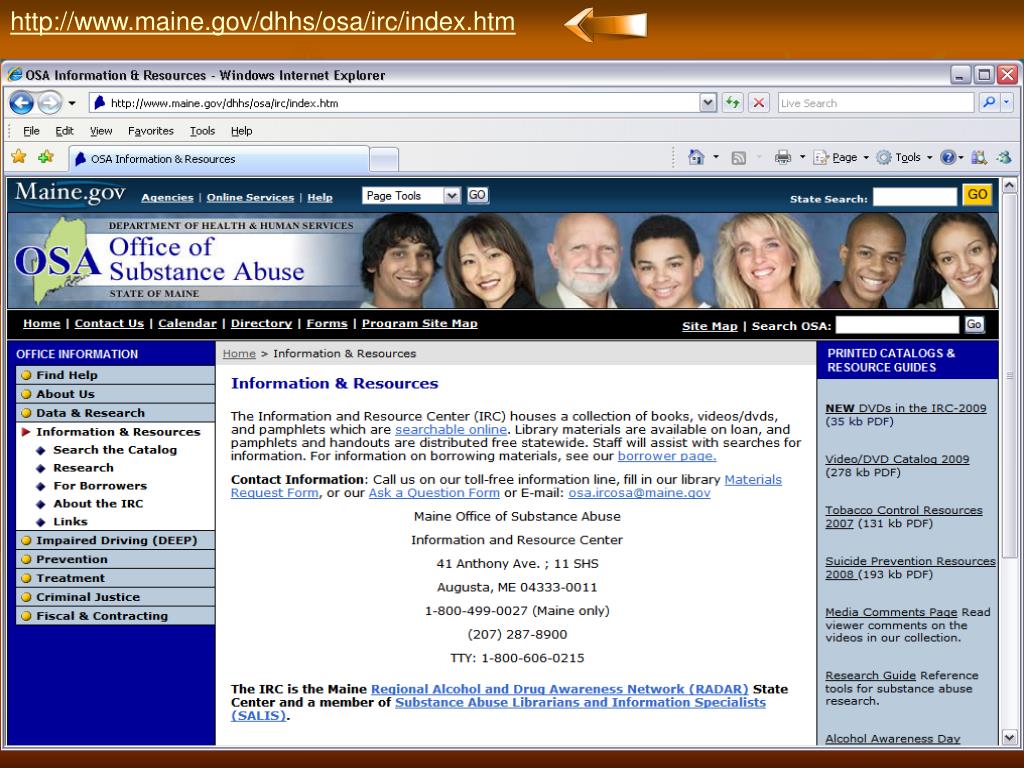Click the browser Forward arrow button
The width and height of the screenshot is (1024, 768).
tap(49, 103)
